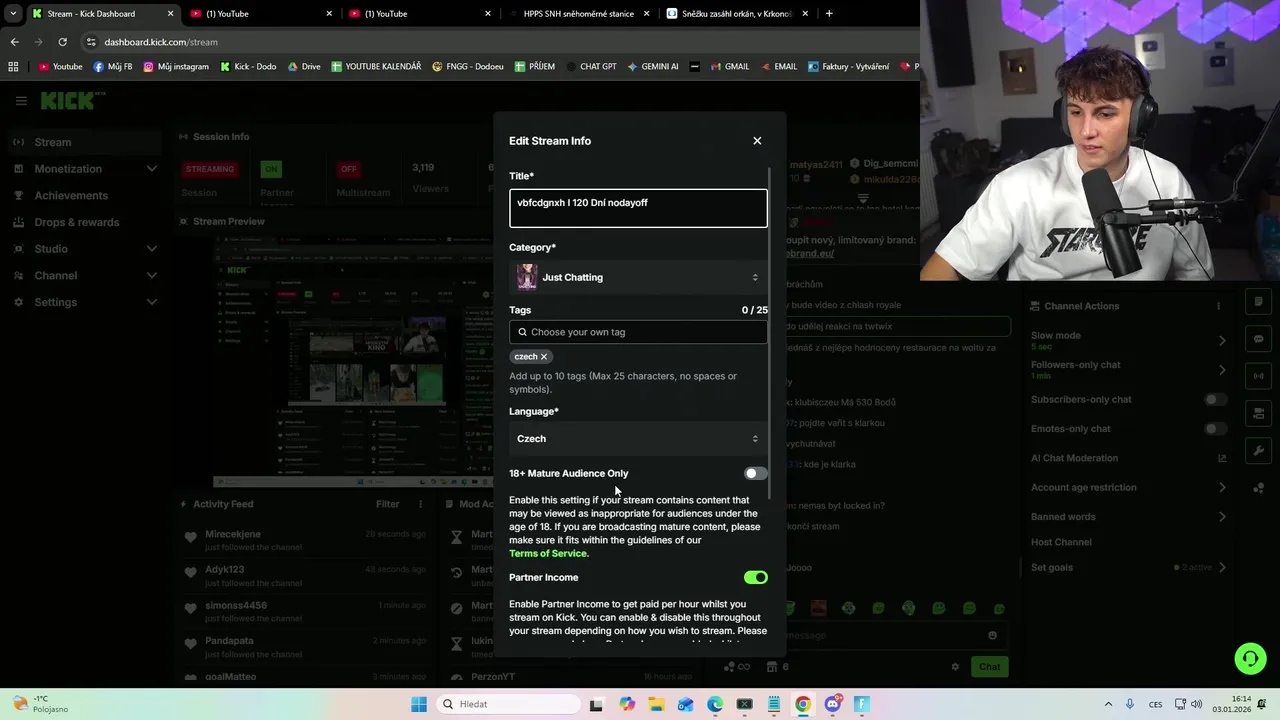Image resolution: width=1280 pixels, height=720 pixels.
Task: Enable Subscribers-only chat
Action: 1215,400
